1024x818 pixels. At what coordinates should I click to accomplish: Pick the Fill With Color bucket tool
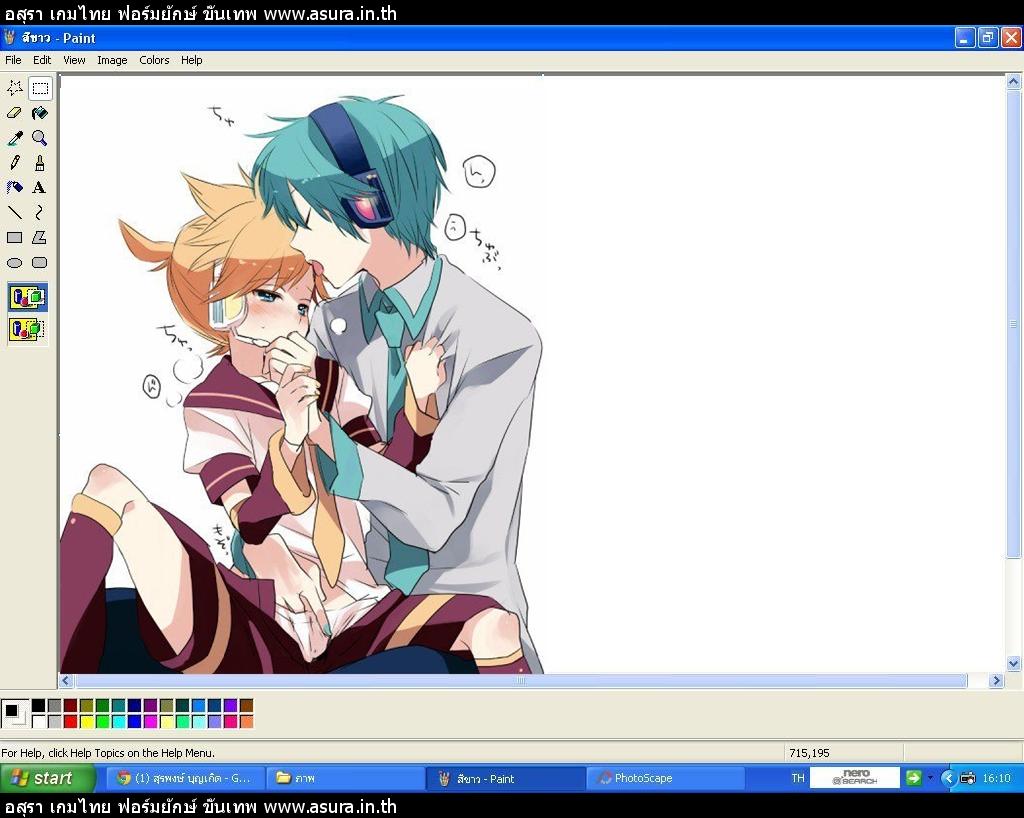pyautogui.click(x=40, y=113)
